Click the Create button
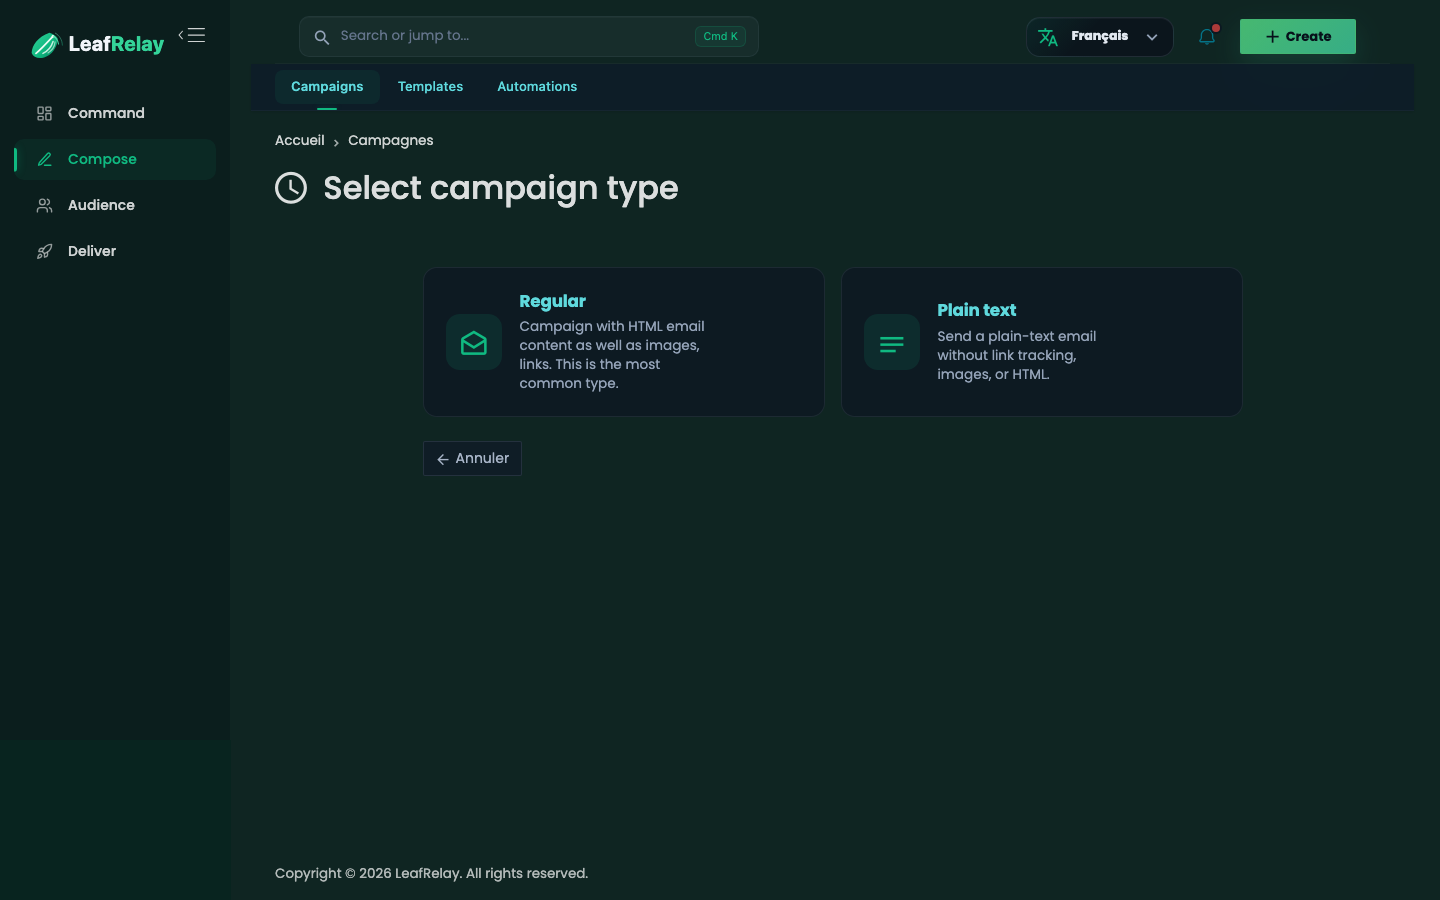Screen dimensions: 1440x900 tap(1297, 36)
